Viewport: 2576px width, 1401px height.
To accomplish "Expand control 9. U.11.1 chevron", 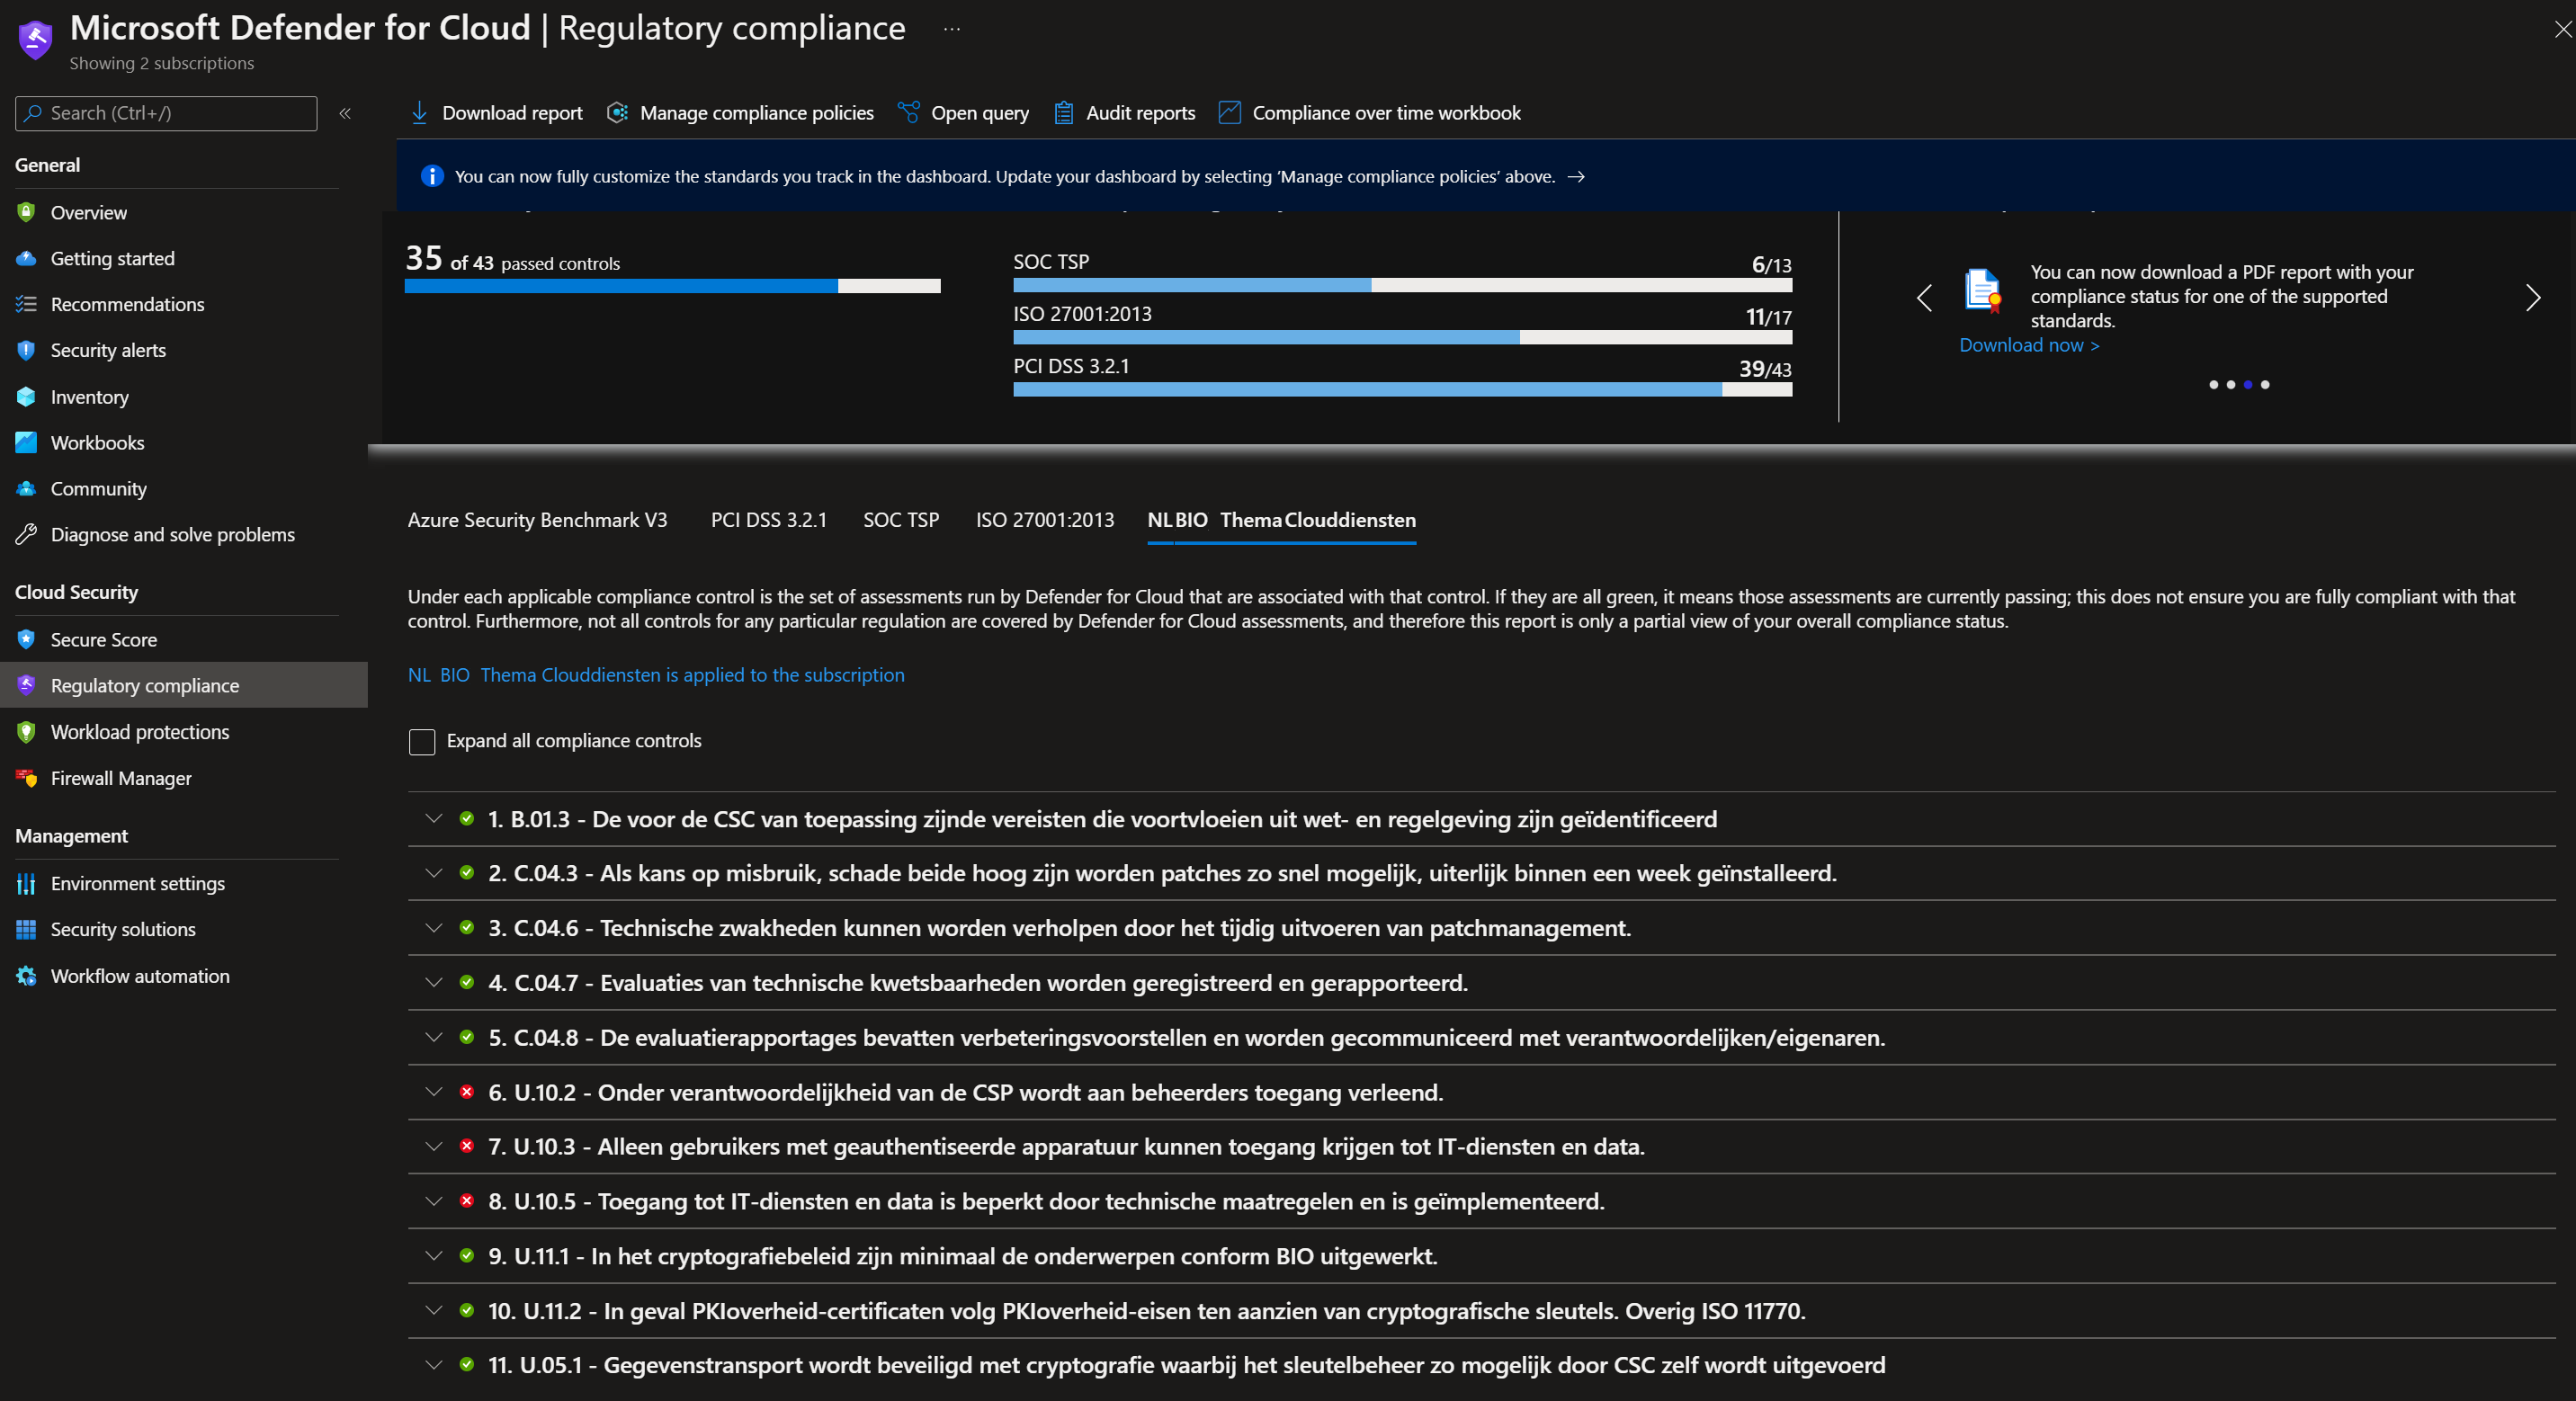I will point(433,1256).
